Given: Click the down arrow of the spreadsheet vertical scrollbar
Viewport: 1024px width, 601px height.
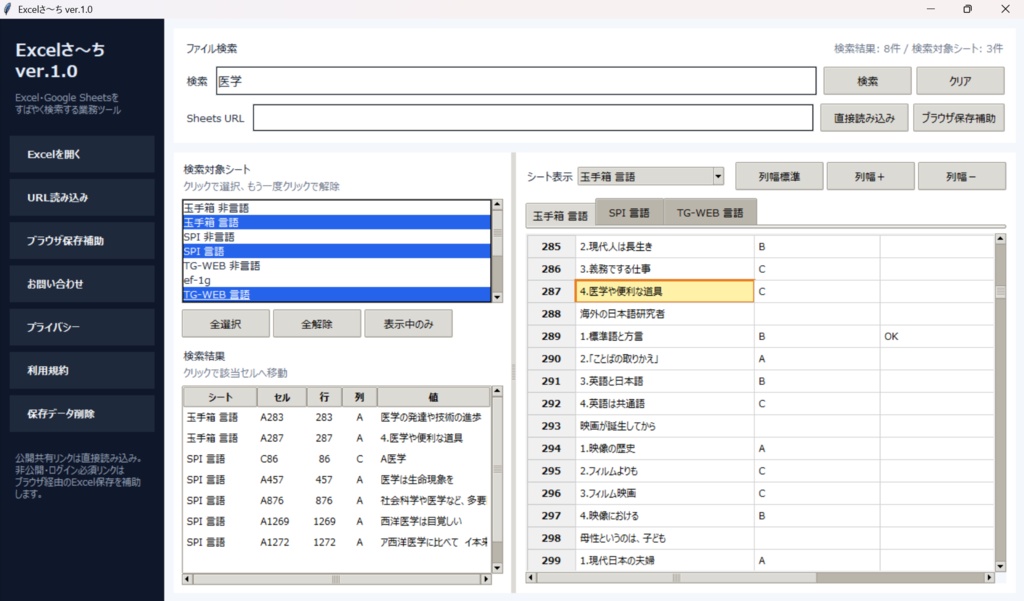Looking at the screenshot, I should pos(1000,566).
